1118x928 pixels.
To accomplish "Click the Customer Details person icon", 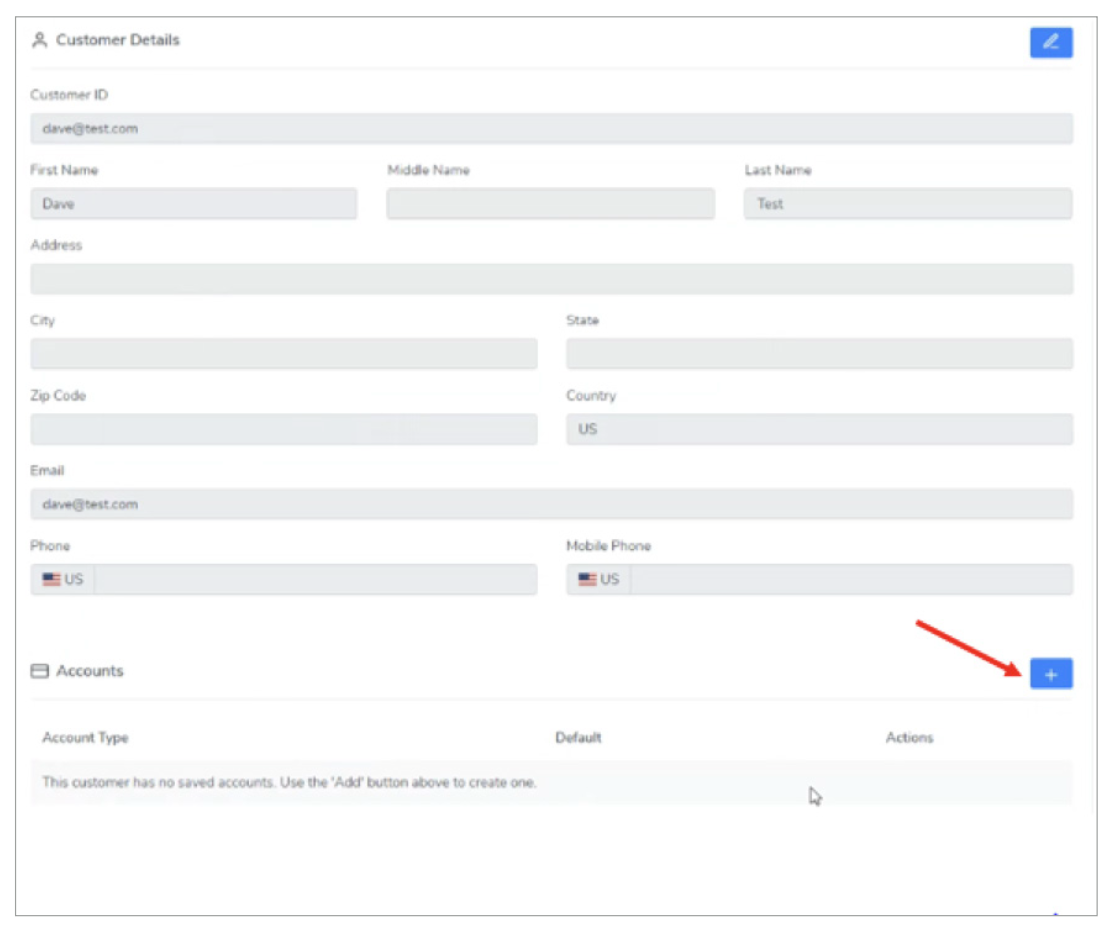I will click(40, 41).
